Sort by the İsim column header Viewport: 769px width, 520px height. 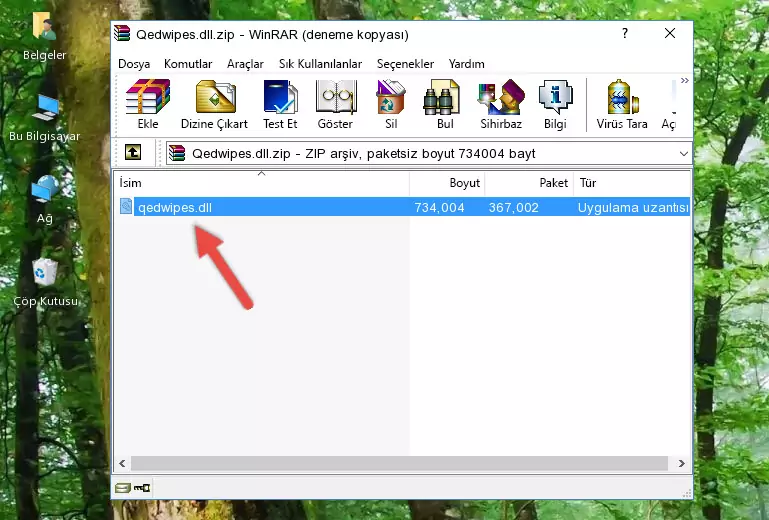point(262,183)
